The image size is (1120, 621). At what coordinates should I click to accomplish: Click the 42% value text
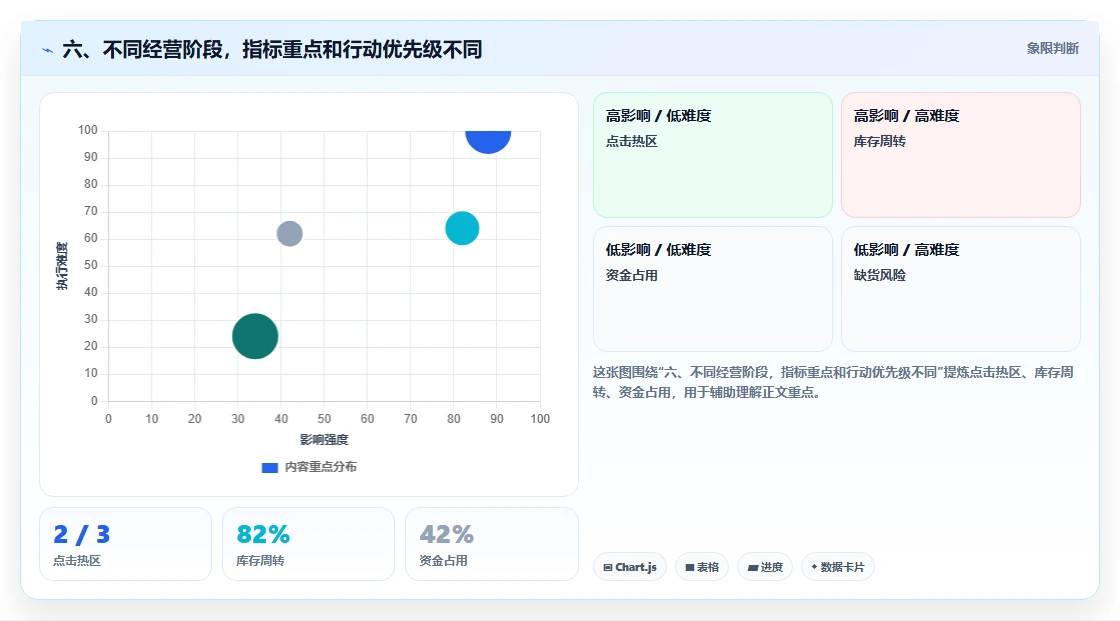446,535
